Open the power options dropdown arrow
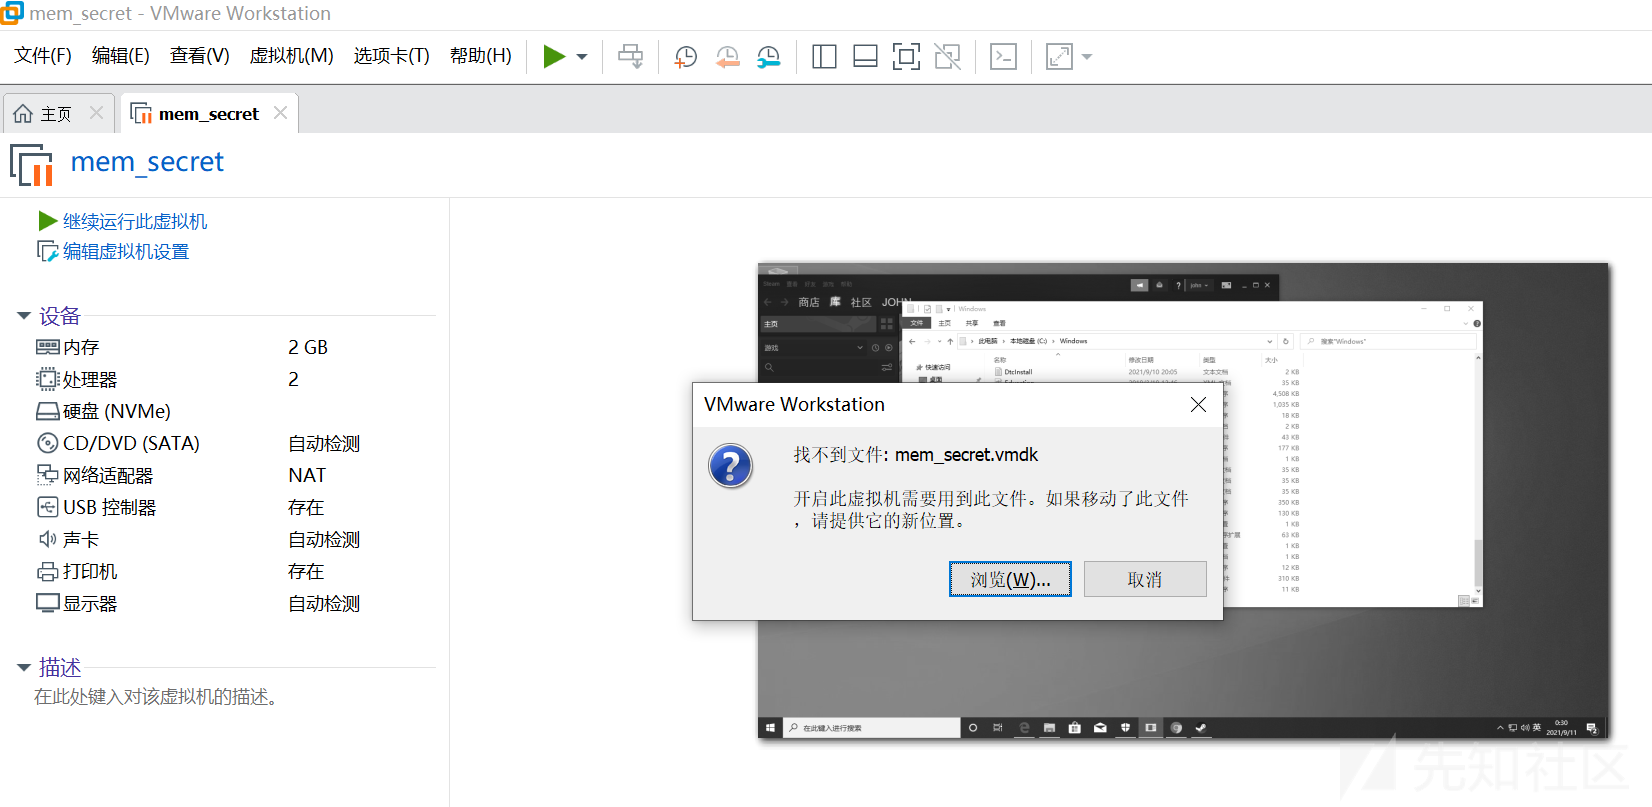This screenshot has width=1652, height=807. tap(582, 57)
